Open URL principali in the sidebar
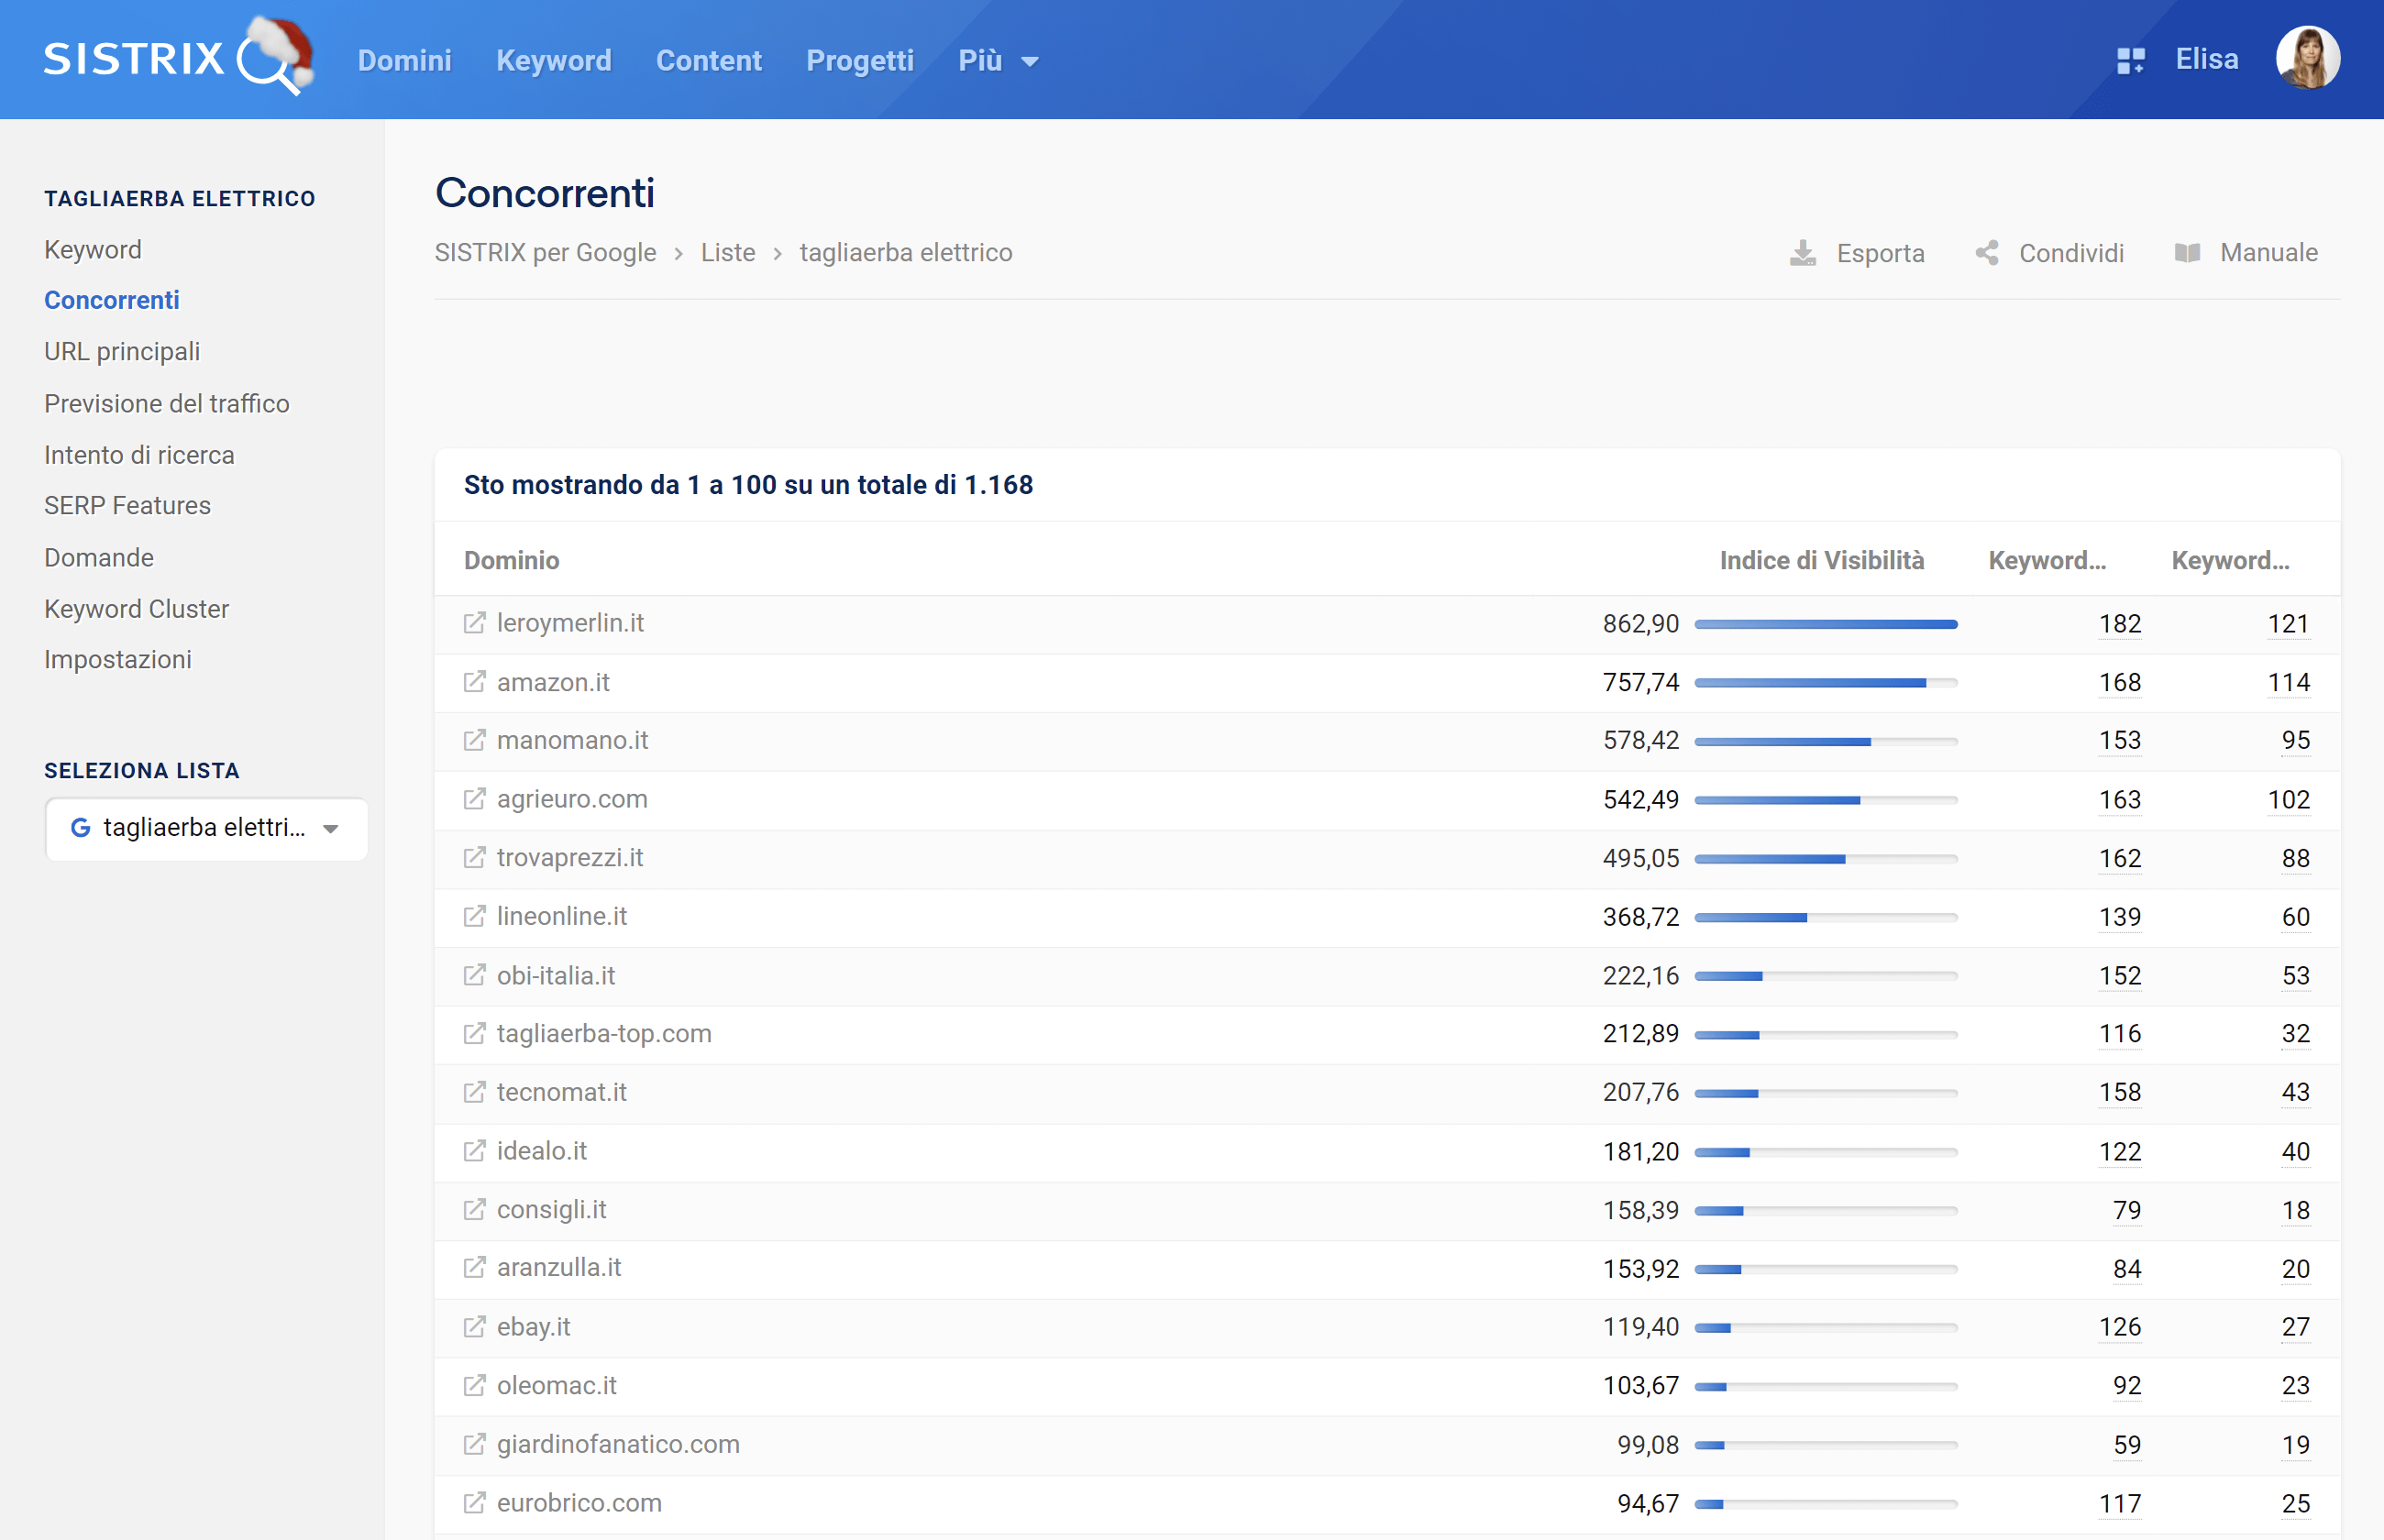Screen dimensions: 2384x1540 (x=122, y=352)
